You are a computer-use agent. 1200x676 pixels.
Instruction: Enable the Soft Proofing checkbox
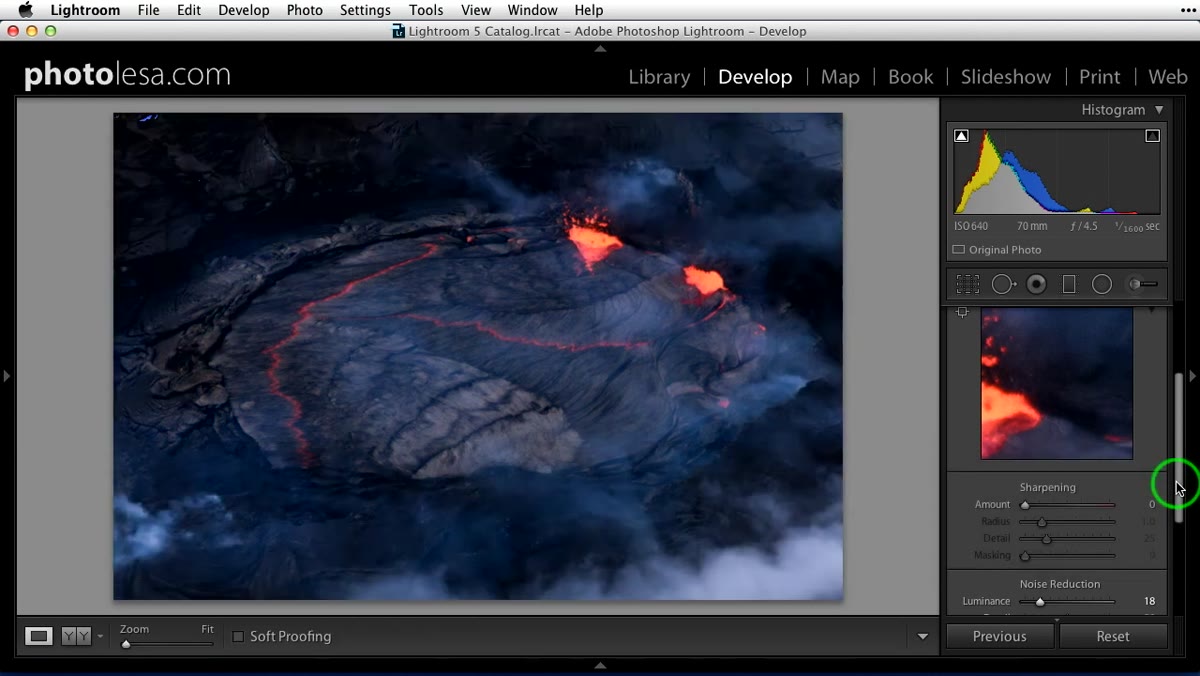click(x=238, y=636)
